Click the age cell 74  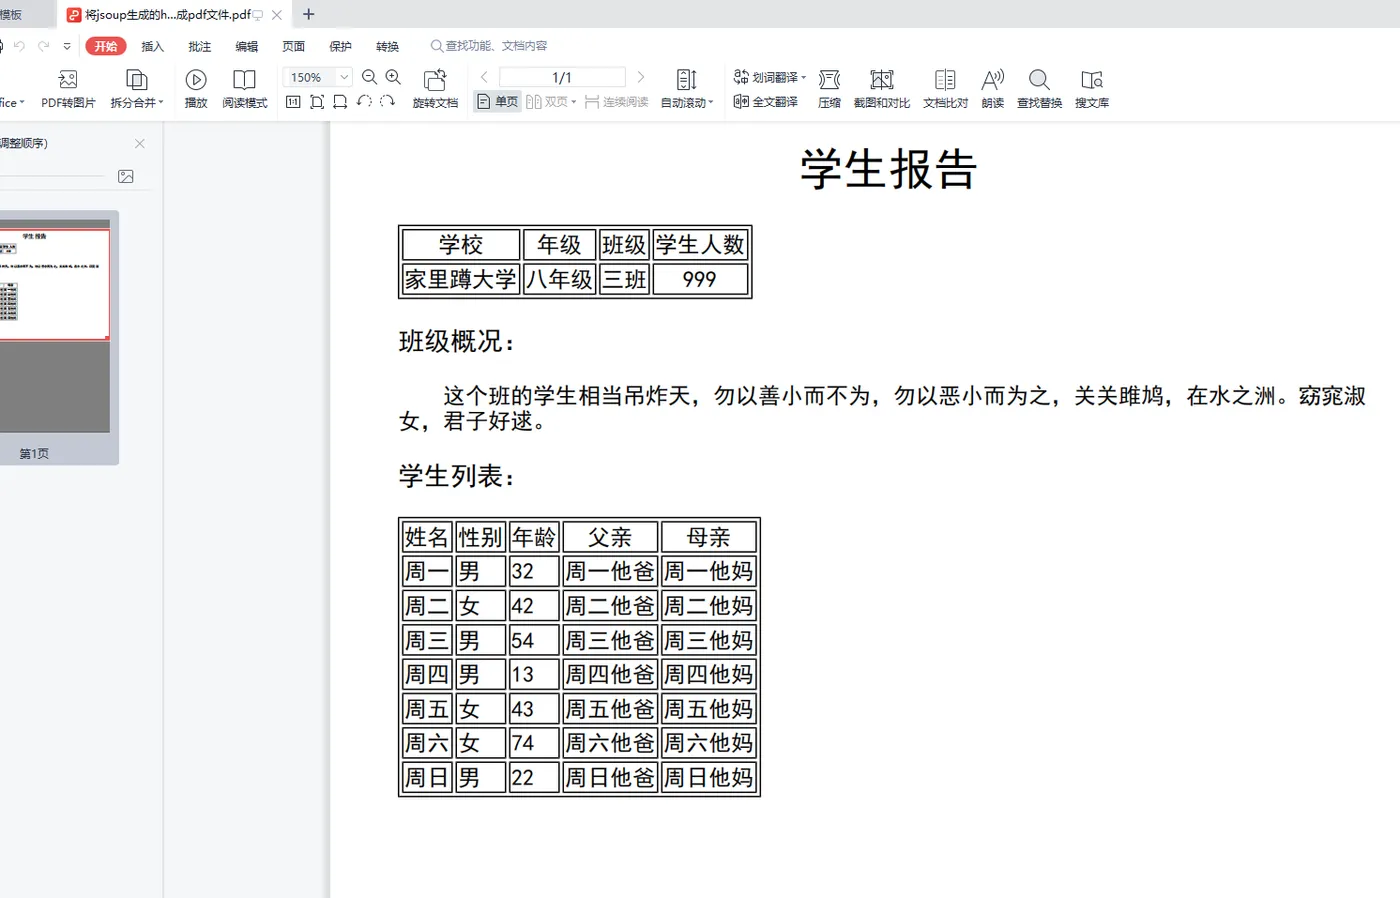coord(534,743)
